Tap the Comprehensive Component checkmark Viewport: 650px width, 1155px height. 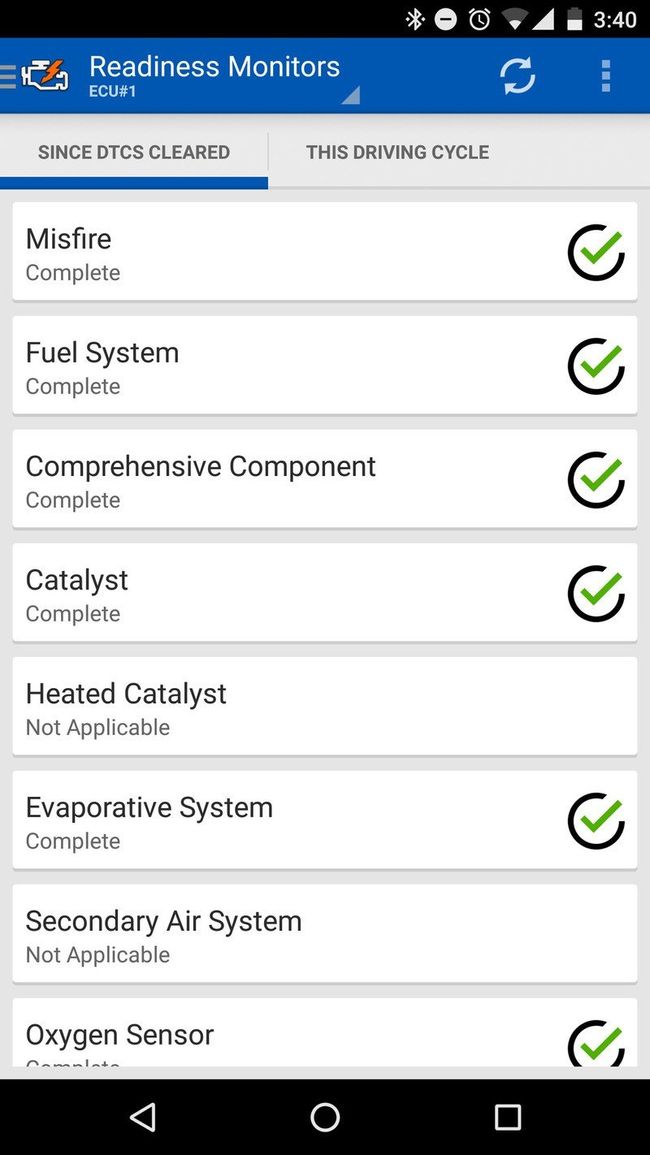click(596, 480)
